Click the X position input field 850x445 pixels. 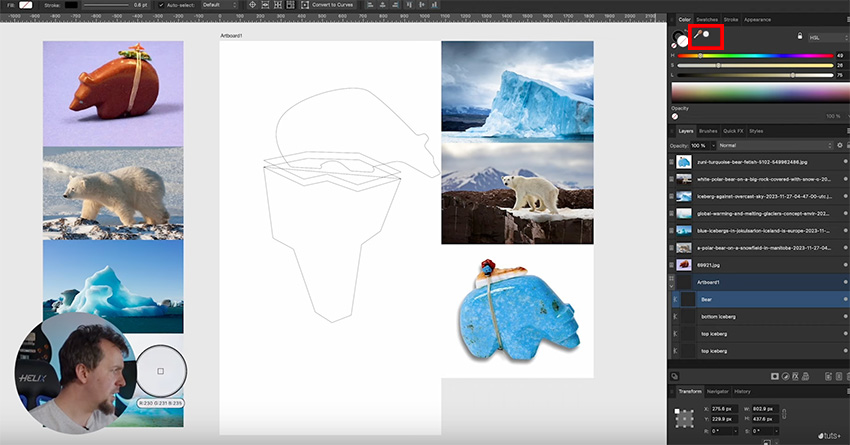pos(722,410)
